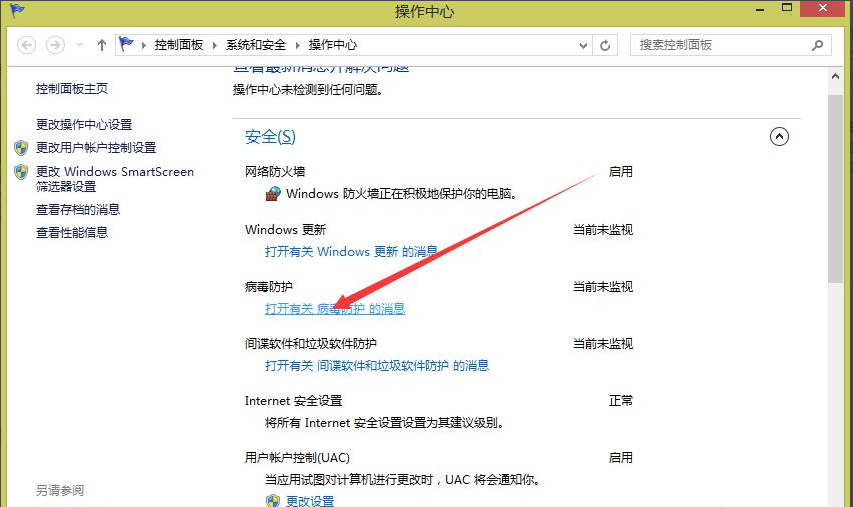
Task: Click the scrollbar up arrow
Action: coord(836,77)
